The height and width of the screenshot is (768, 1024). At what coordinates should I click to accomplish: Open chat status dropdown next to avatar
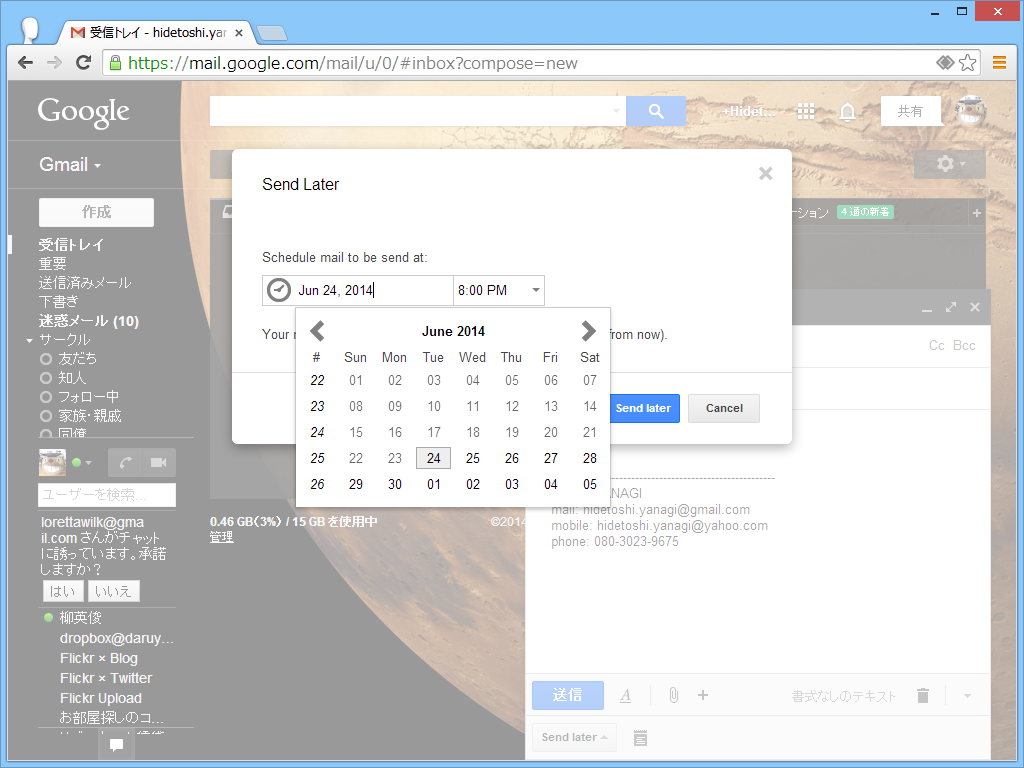click(x=88, y=462)
